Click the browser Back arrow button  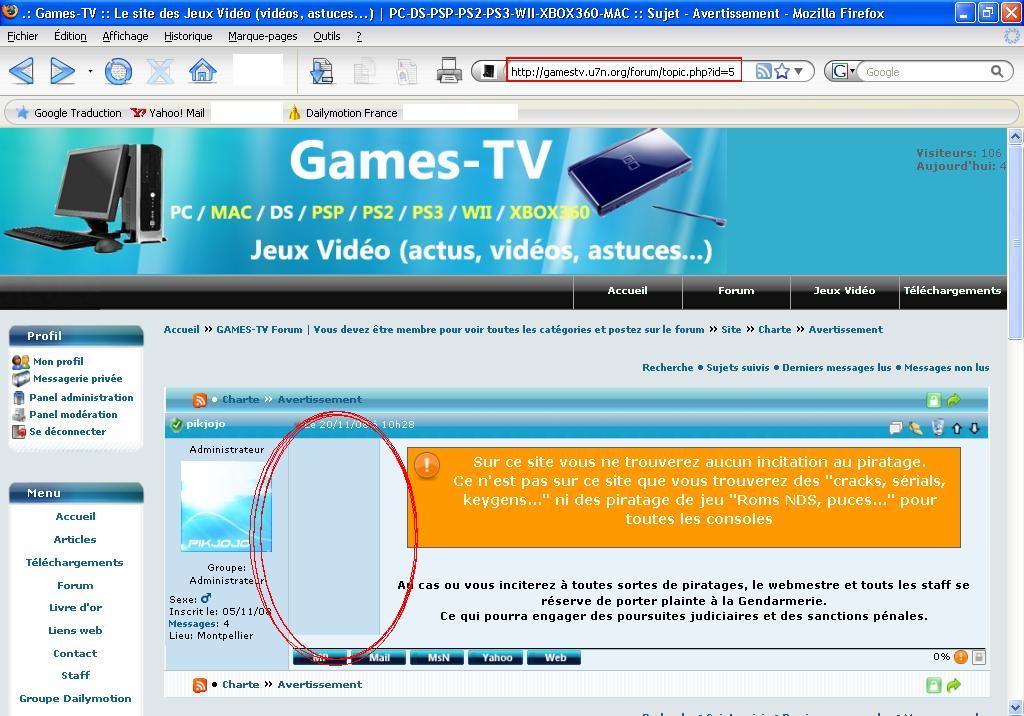(x=22, y=71)
